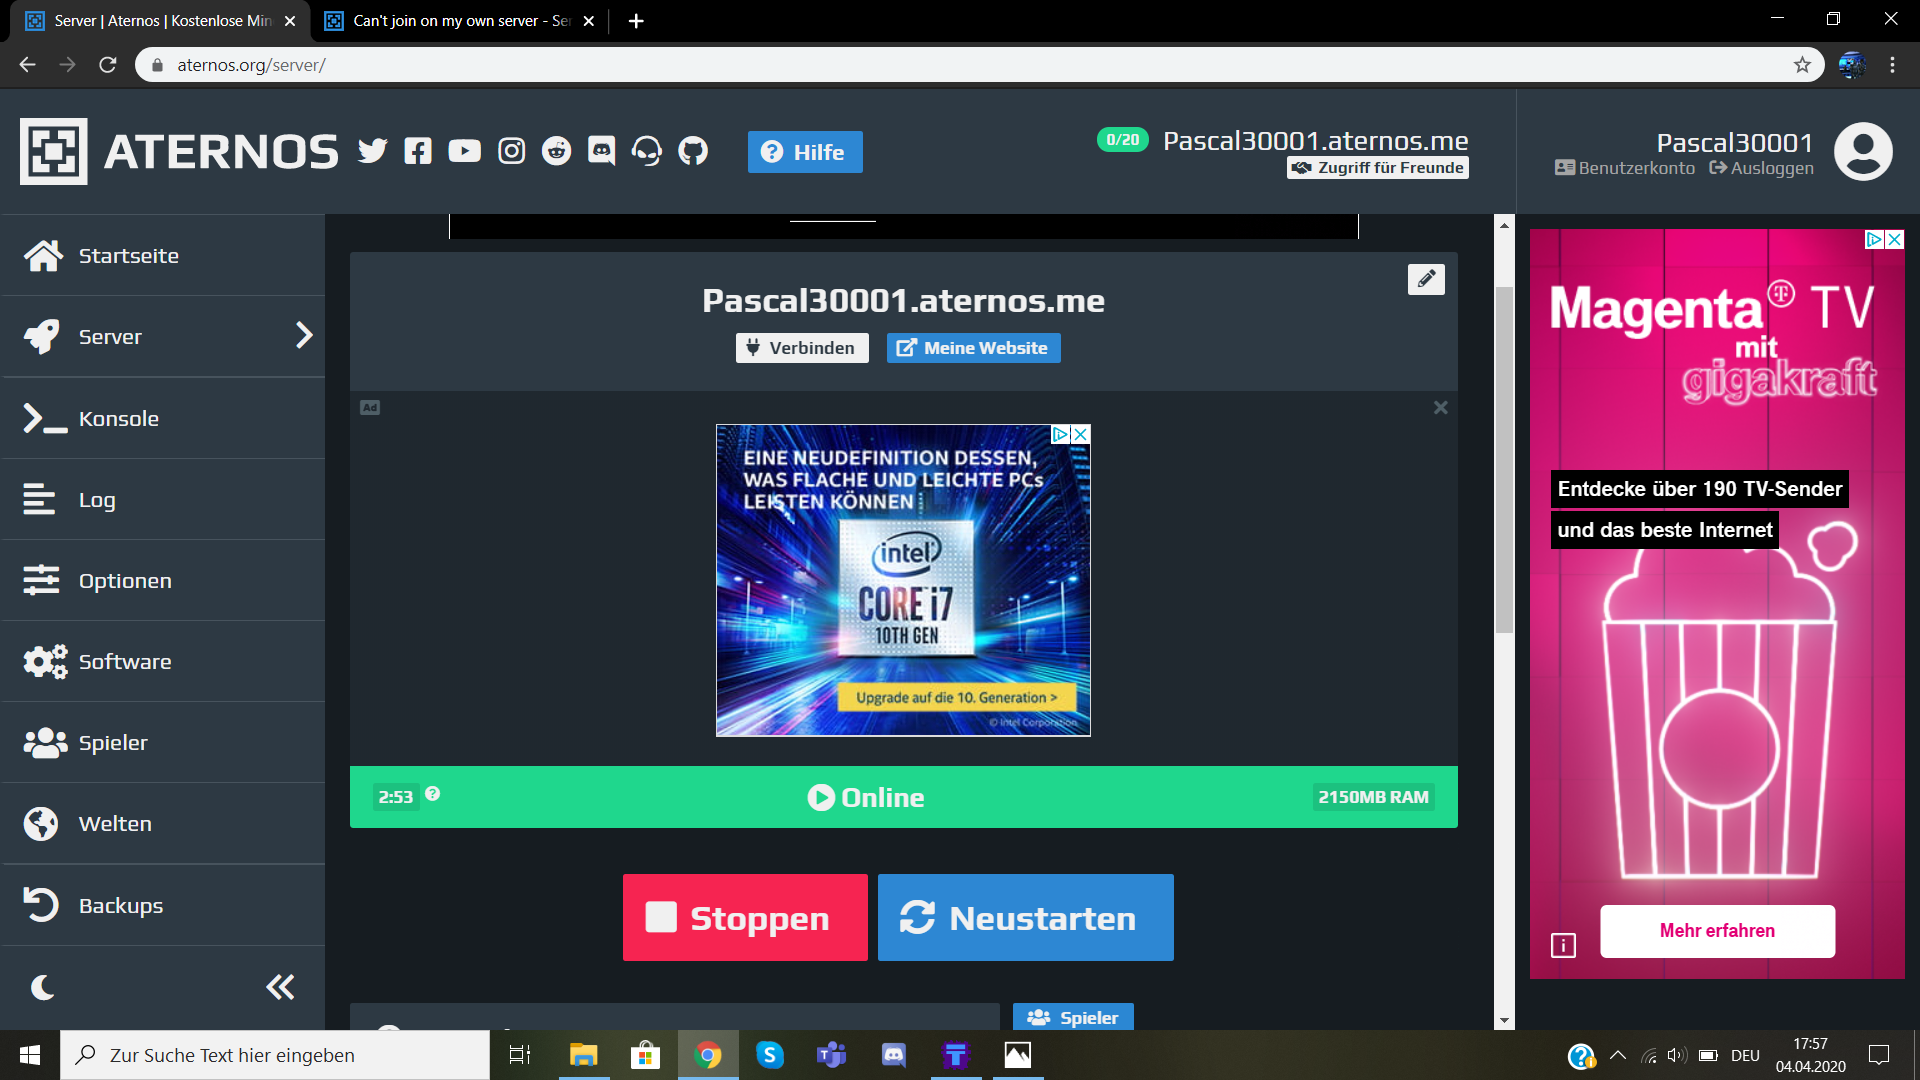Go back in browser history

[27, 65]
